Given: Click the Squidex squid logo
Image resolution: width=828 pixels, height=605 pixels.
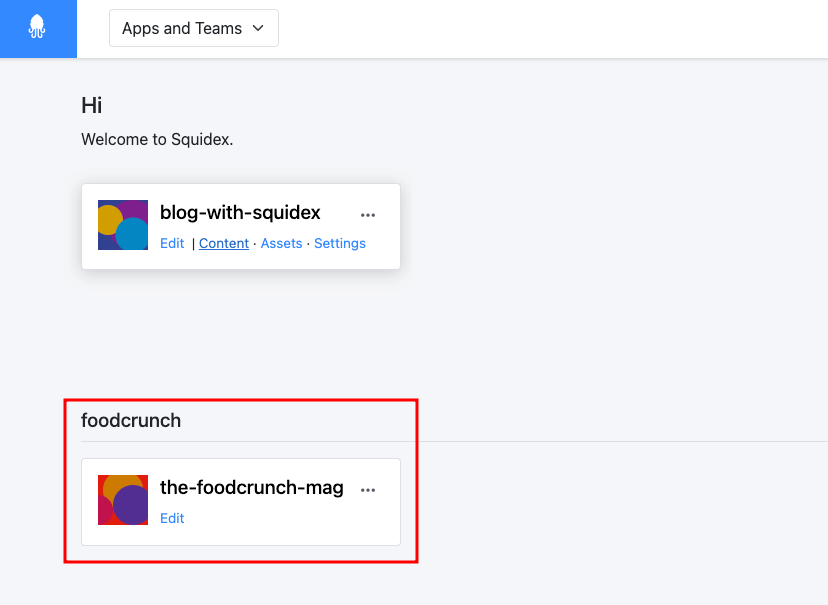Looking at the screenshot, I should [x=37, y=26].
